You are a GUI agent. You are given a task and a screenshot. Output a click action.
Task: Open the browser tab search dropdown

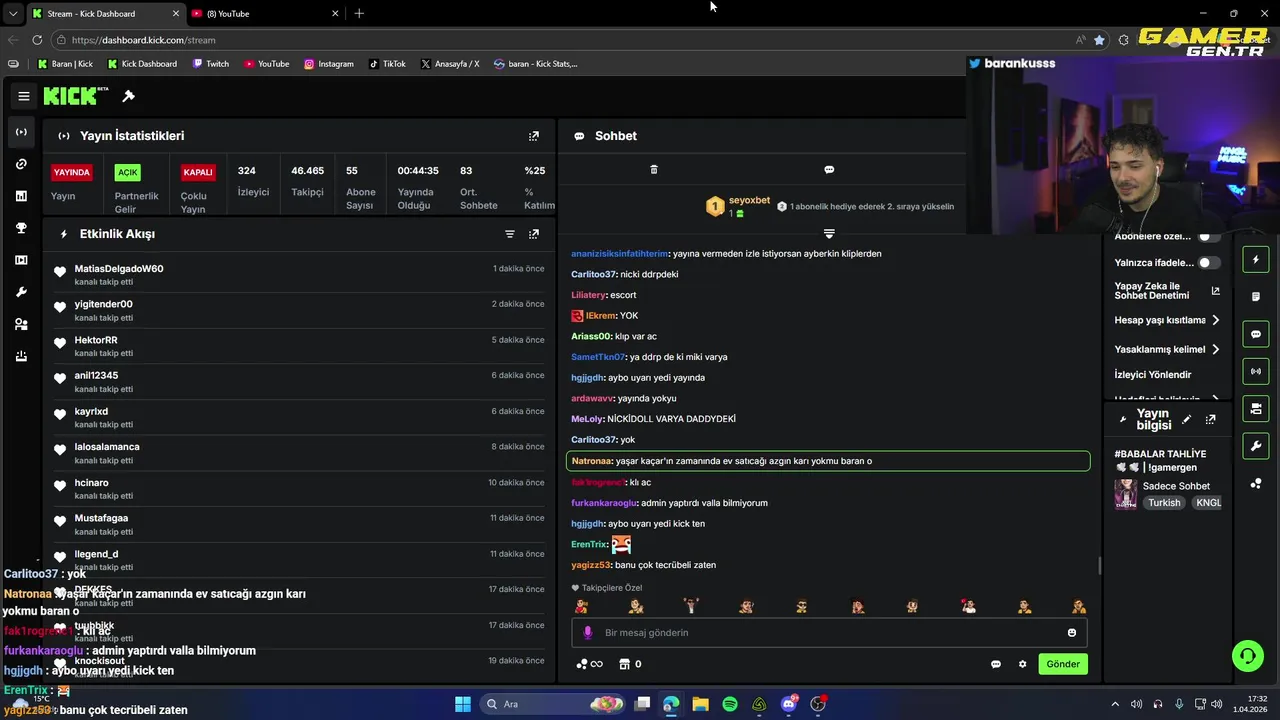tap(13, 14)
